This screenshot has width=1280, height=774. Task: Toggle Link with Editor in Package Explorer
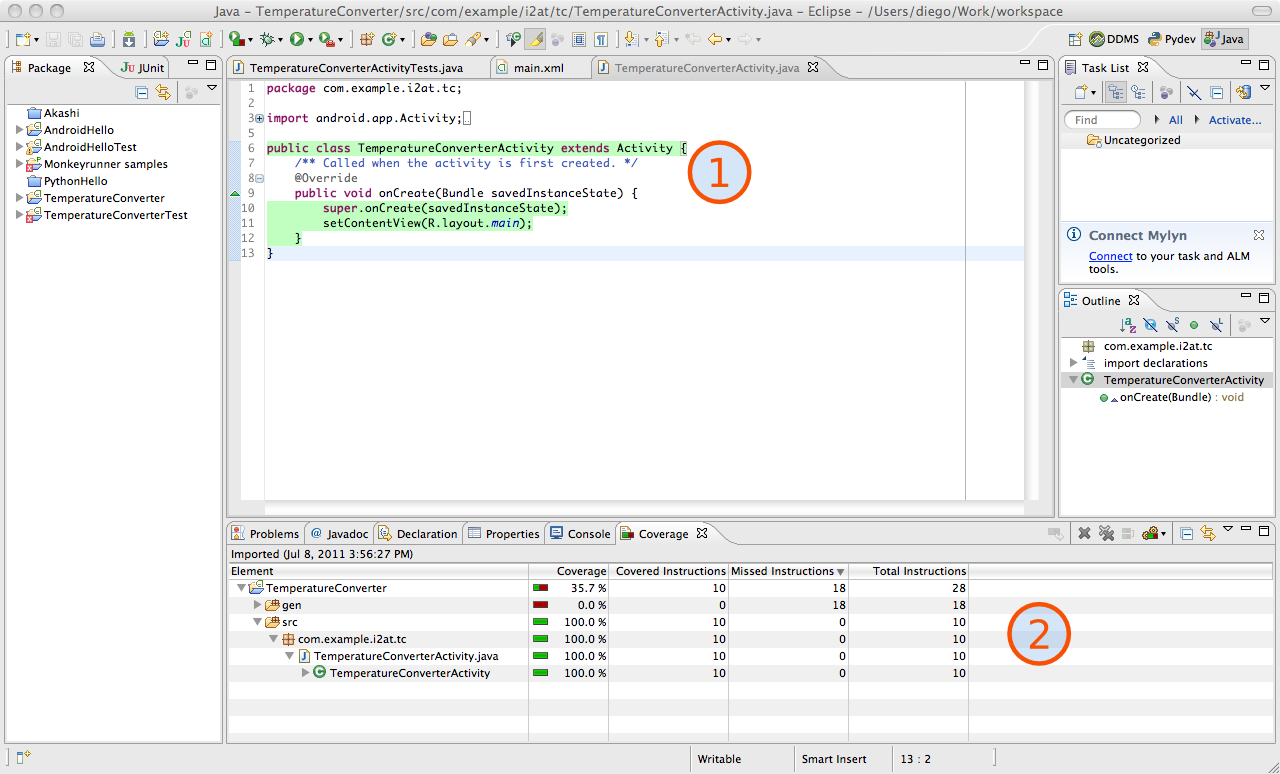(x=163, y=92)
